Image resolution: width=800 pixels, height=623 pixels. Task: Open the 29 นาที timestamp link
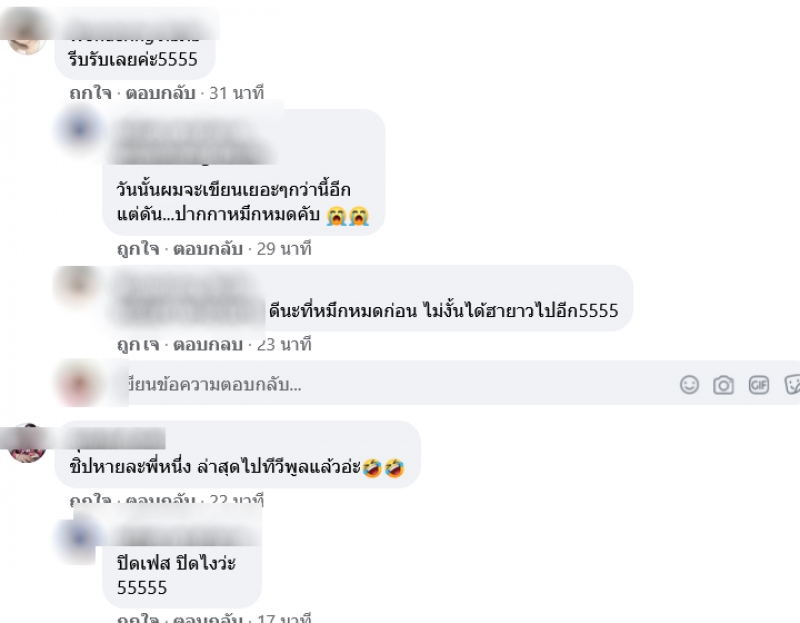click(x=284, y=249)
